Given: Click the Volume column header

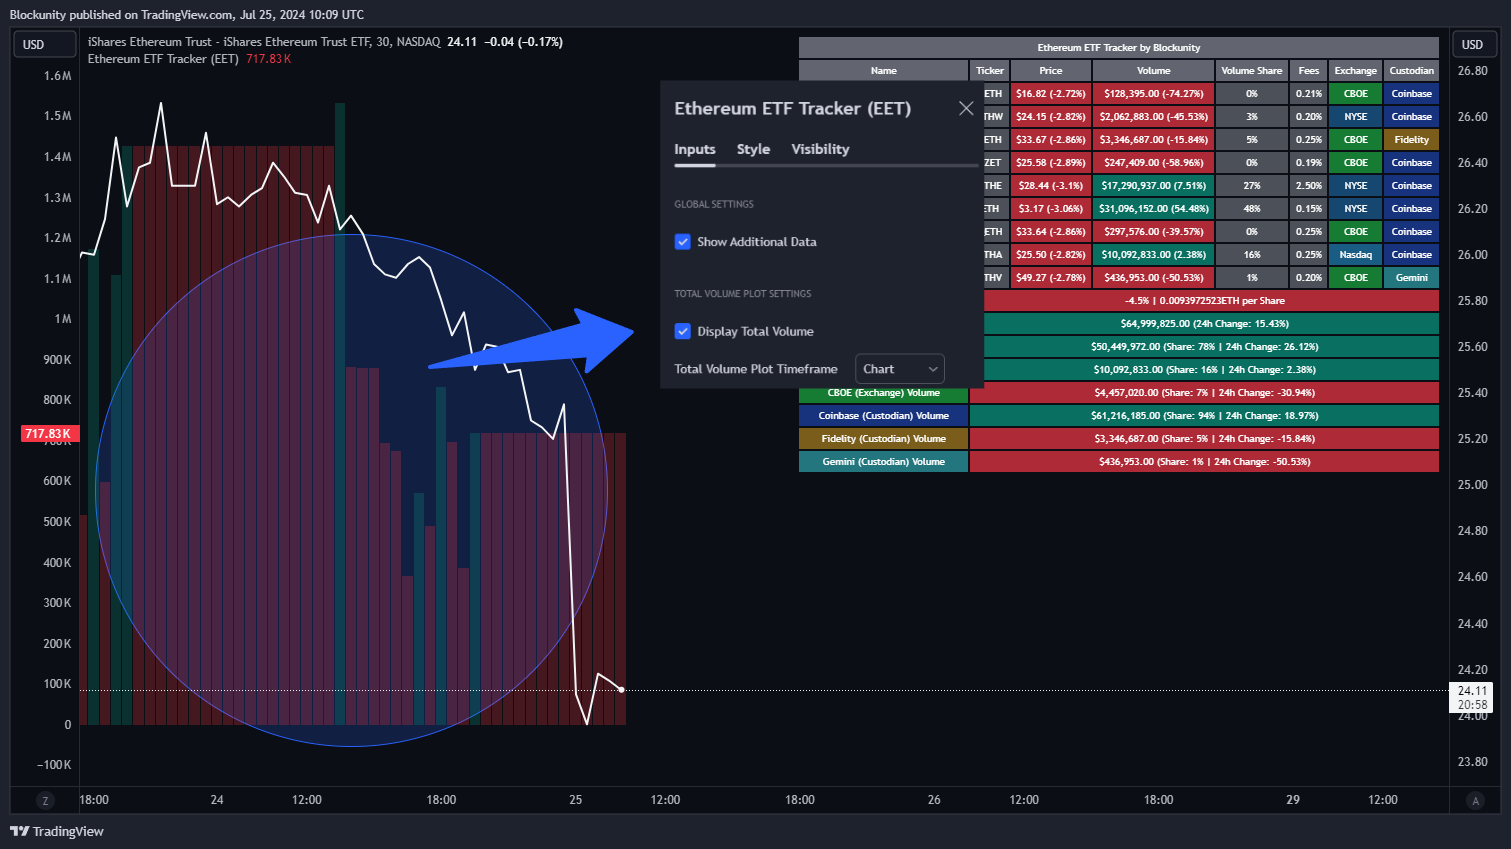Looking at the screenshot, I should click(x=1154, y=70).
